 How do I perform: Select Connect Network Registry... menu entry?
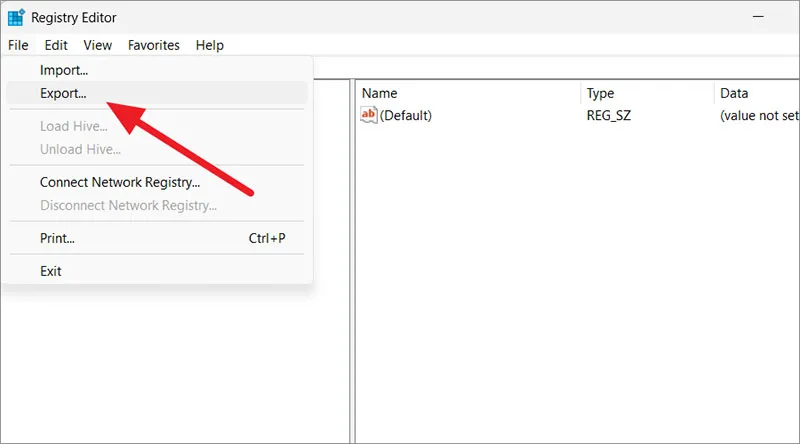[157, 182]
